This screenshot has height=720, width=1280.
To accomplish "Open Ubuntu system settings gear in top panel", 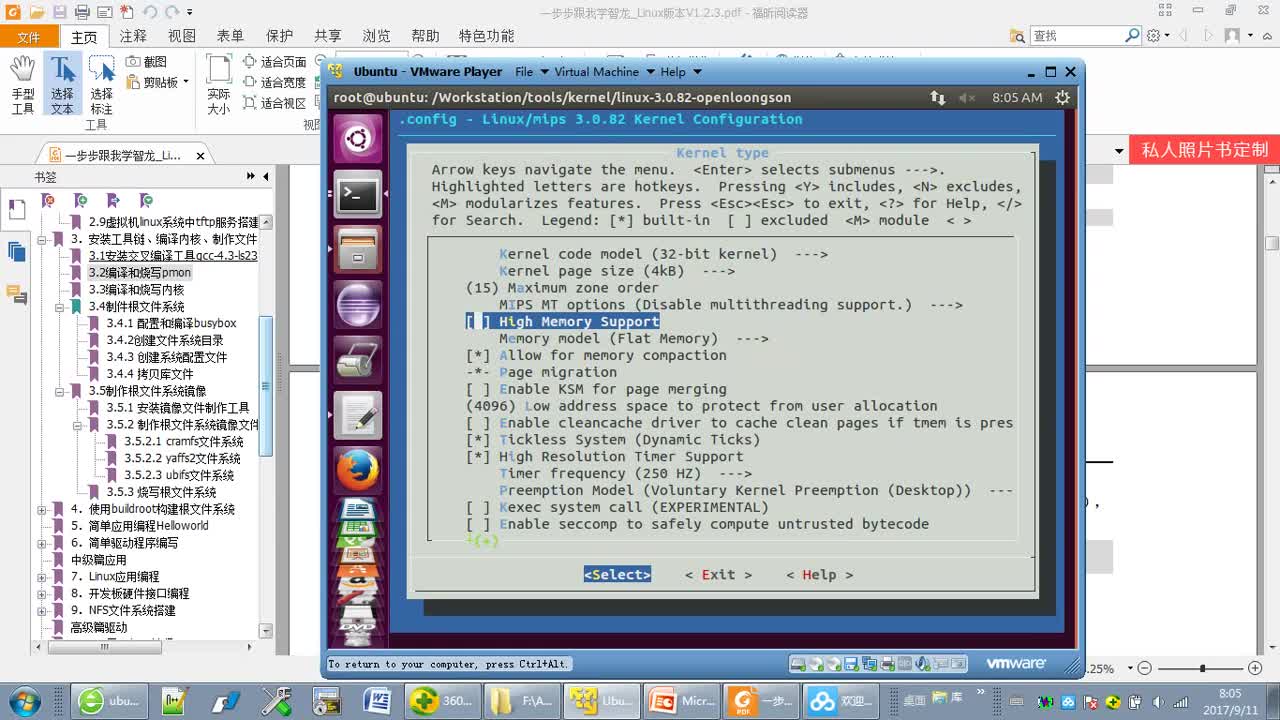I will [x=1062, y=98].
